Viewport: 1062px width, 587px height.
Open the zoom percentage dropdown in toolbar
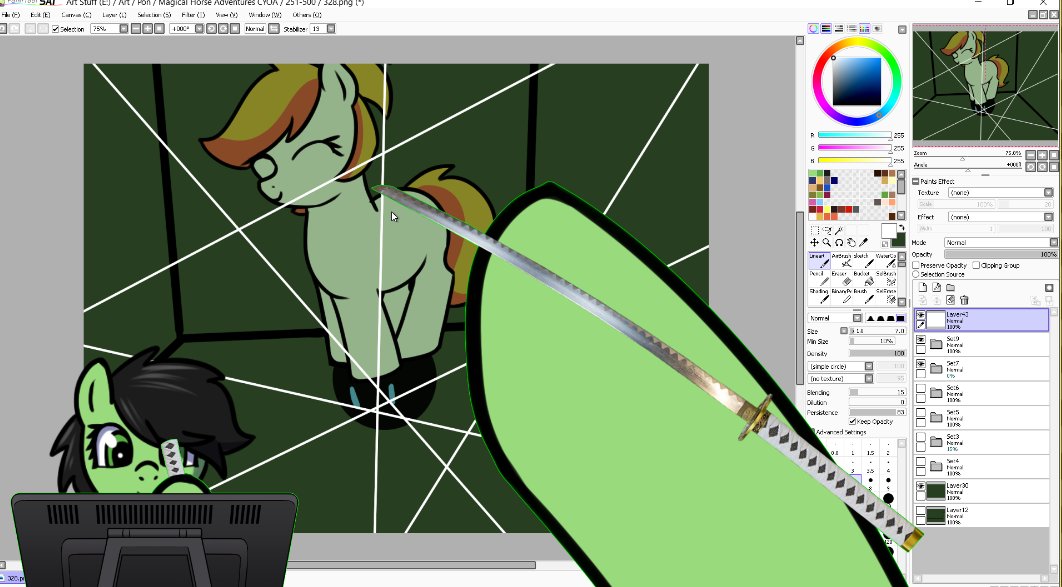pos(124,28)
